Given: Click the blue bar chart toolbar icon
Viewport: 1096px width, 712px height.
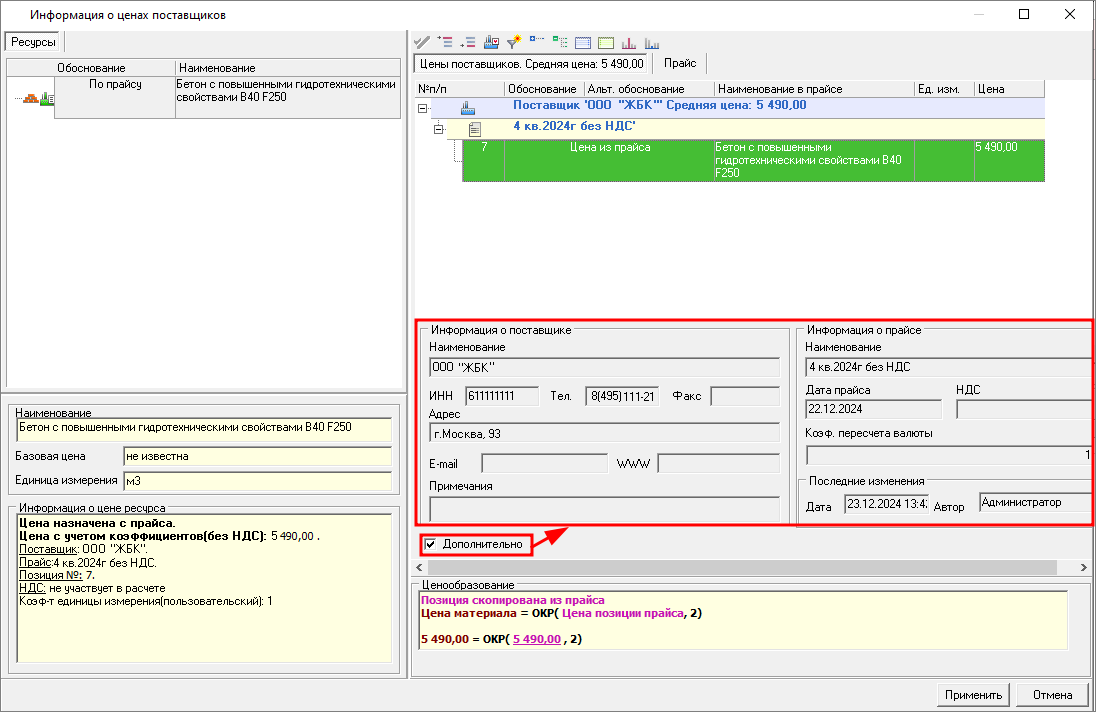Looking at the screenshot, I should pyautogui.click(x=652, y=43).
